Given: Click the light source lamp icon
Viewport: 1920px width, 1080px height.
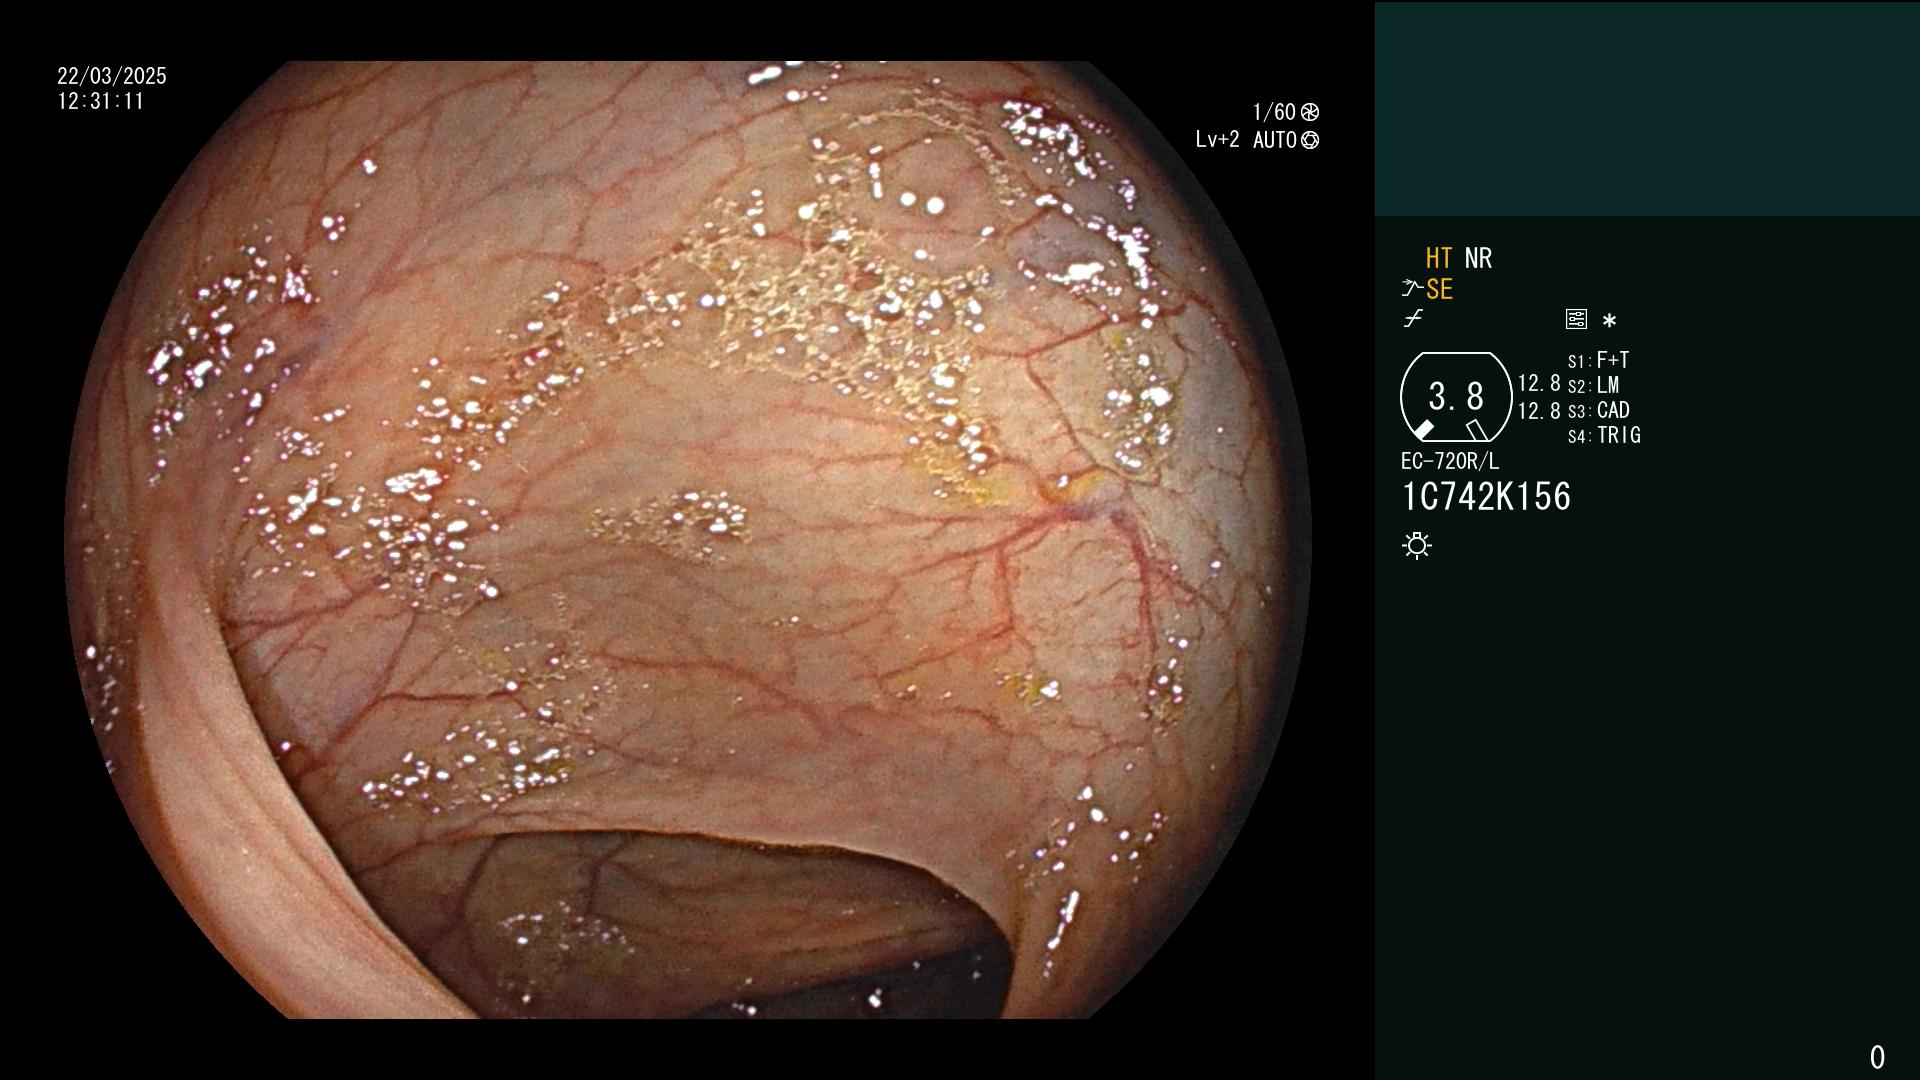Looking at the screenshot, I should 1417,546.
